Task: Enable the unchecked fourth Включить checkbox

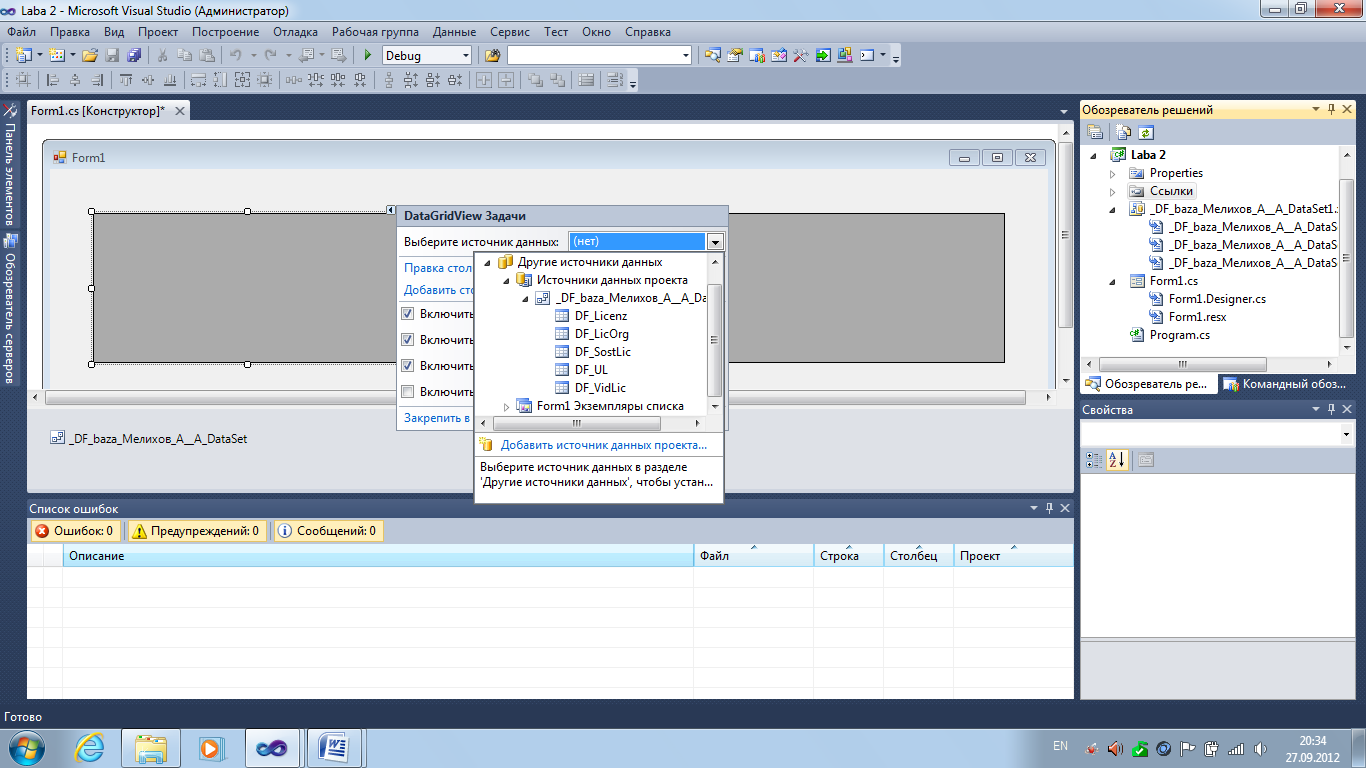Action: (x=407, y=391)
